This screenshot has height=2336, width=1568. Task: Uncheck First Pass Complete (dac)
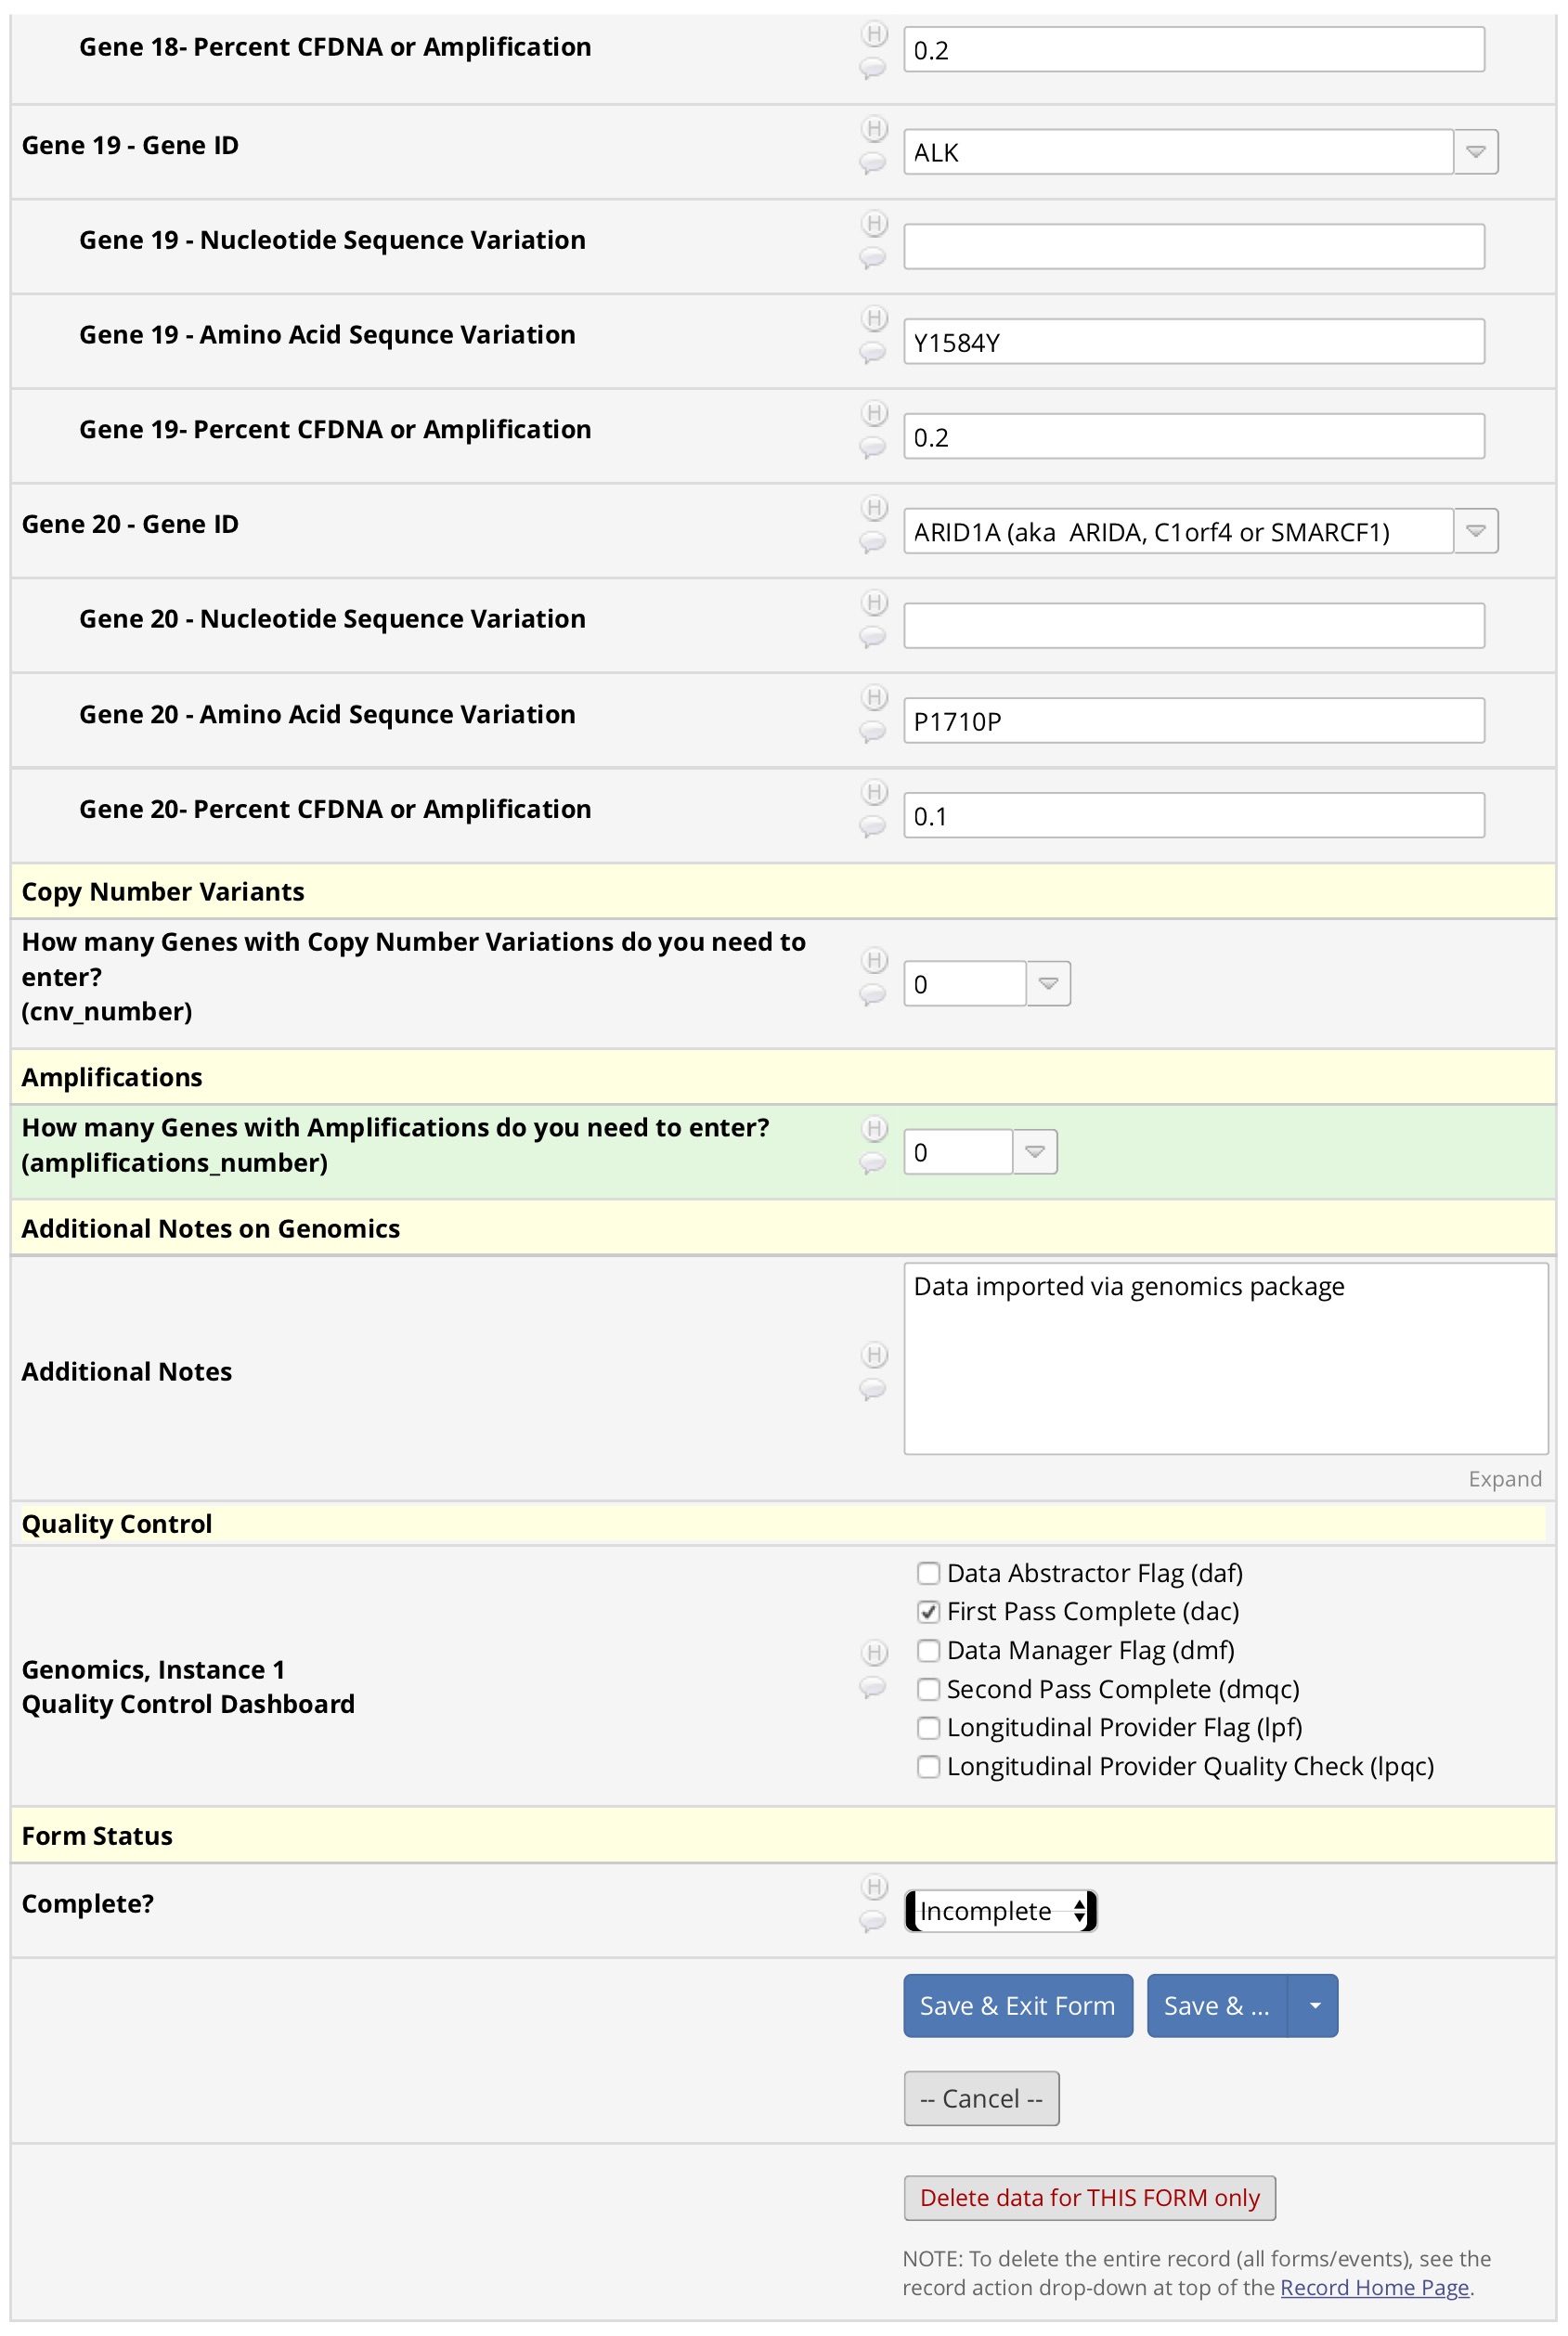pyautogui.click(x=928, y=1611)
